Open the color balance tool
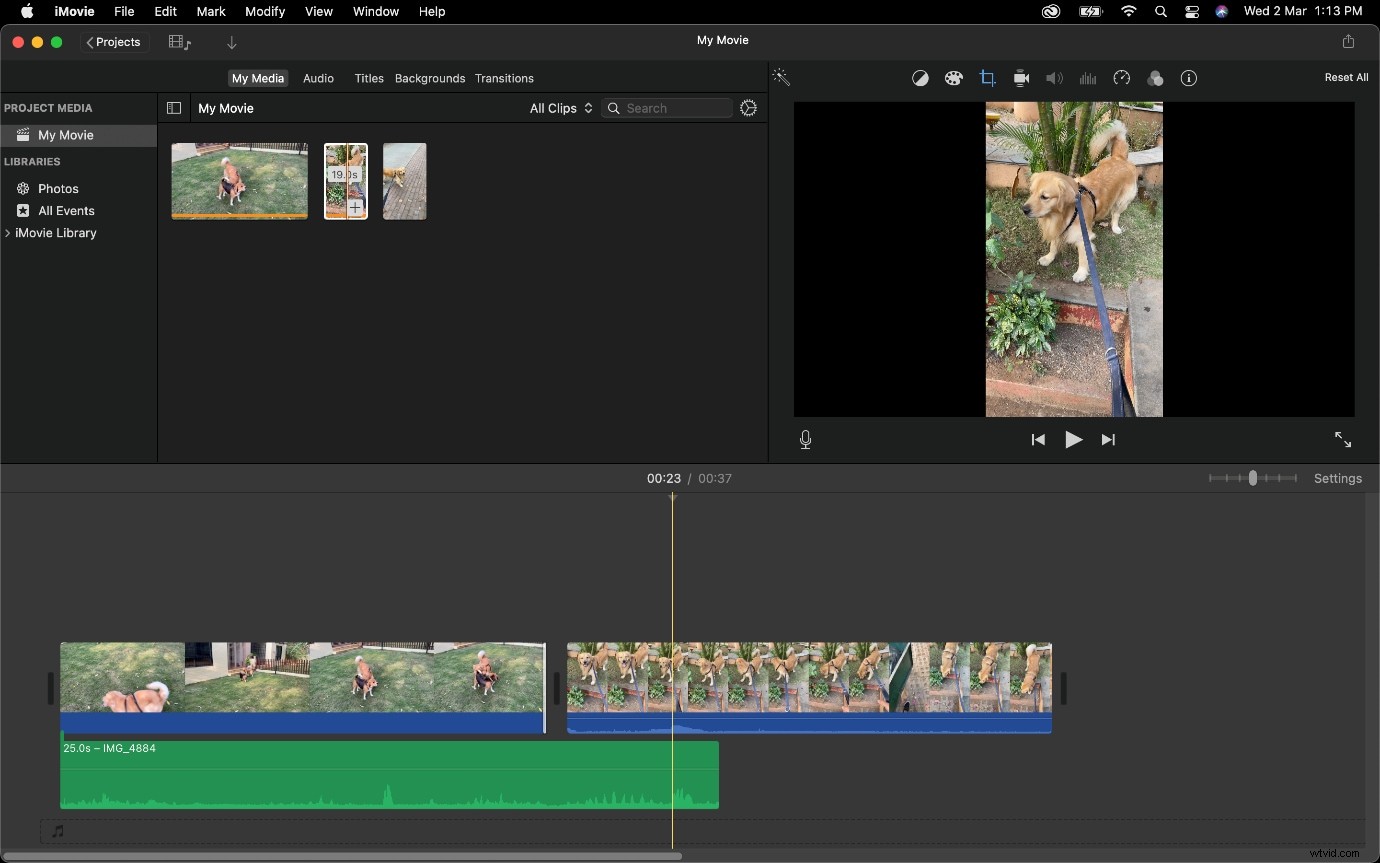1380x863 pixels. [x=920, y=78]
